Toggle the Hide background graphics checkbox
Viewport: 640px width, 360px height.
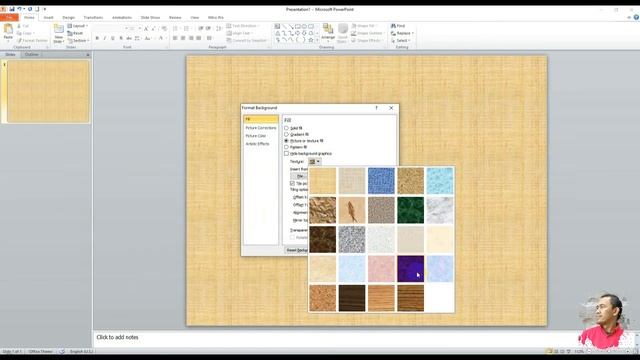(286, 153)
